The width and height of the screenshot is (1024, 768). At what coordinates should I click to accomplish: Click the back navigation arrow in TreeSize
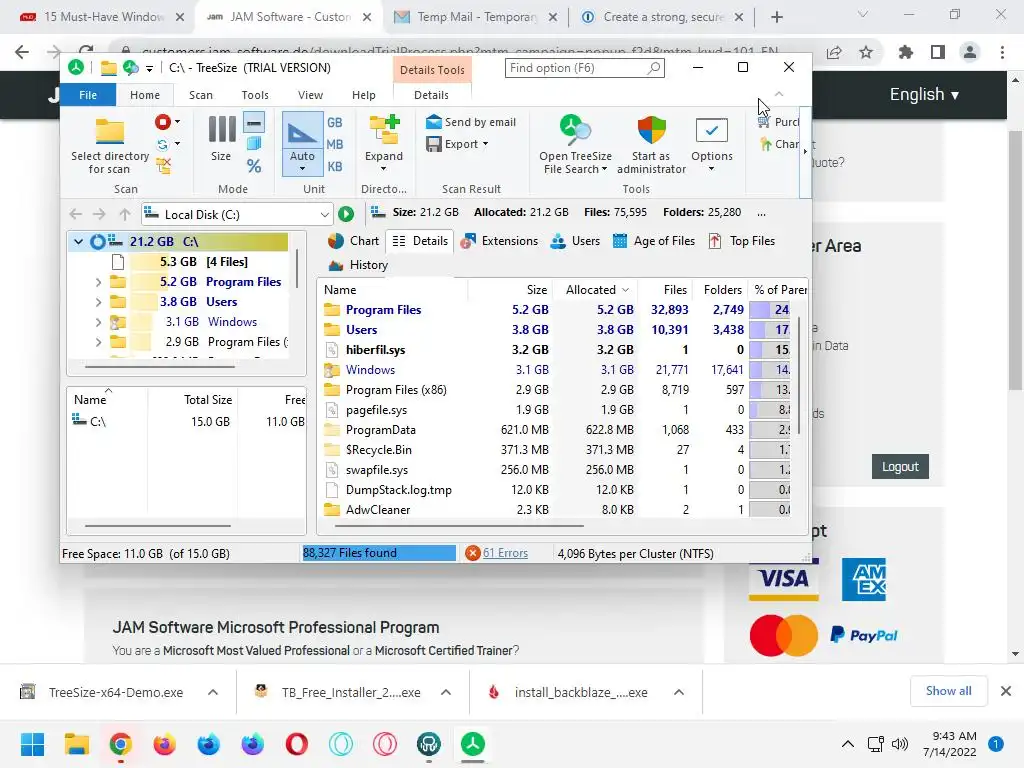(76, 214)
